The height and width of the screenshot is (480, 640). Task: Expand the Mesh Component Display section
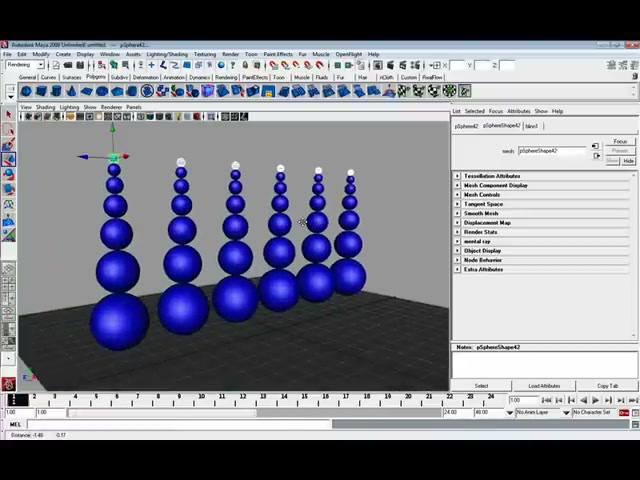pyautogui.click(x=457, y=185)
